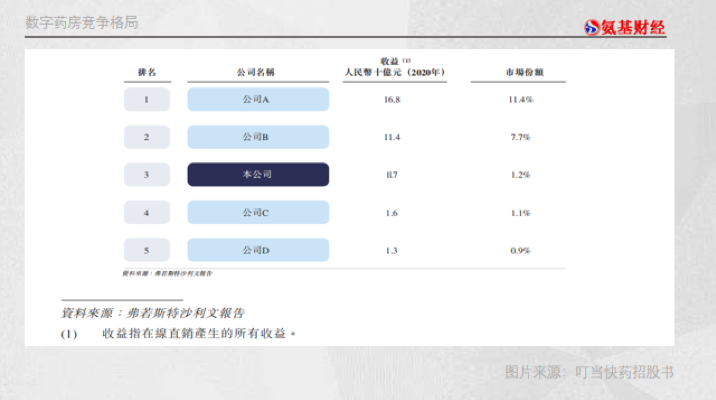Select the 公司C light blue box
716x400 pixels.
click(x=258, y=212)
